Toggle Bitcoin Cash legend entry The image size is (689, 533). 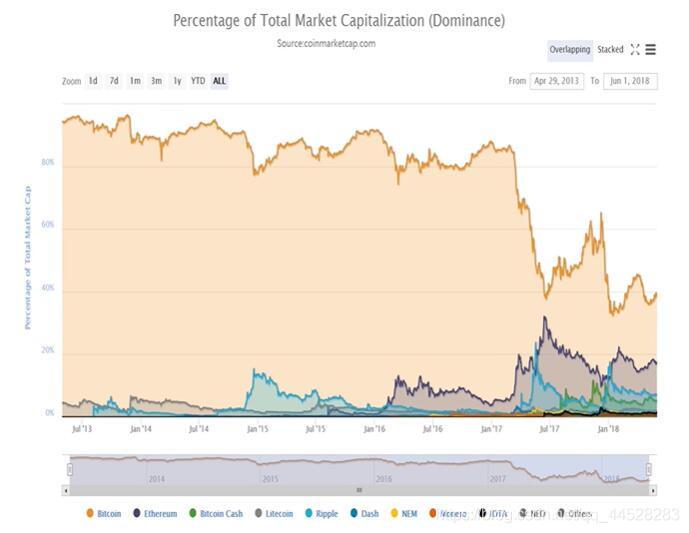(x=216, y=513)
